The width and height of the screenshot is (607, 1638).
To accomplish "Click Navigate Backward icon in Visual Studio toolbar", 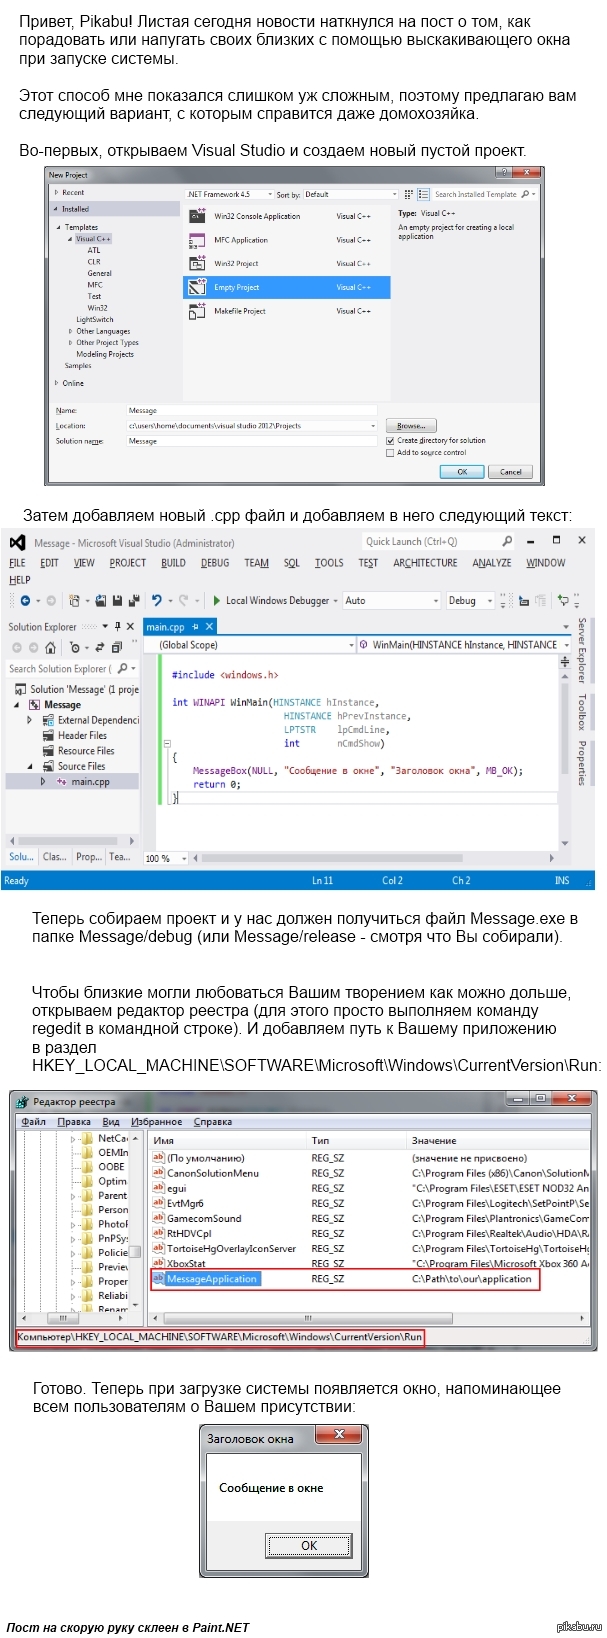I will 26,601.
